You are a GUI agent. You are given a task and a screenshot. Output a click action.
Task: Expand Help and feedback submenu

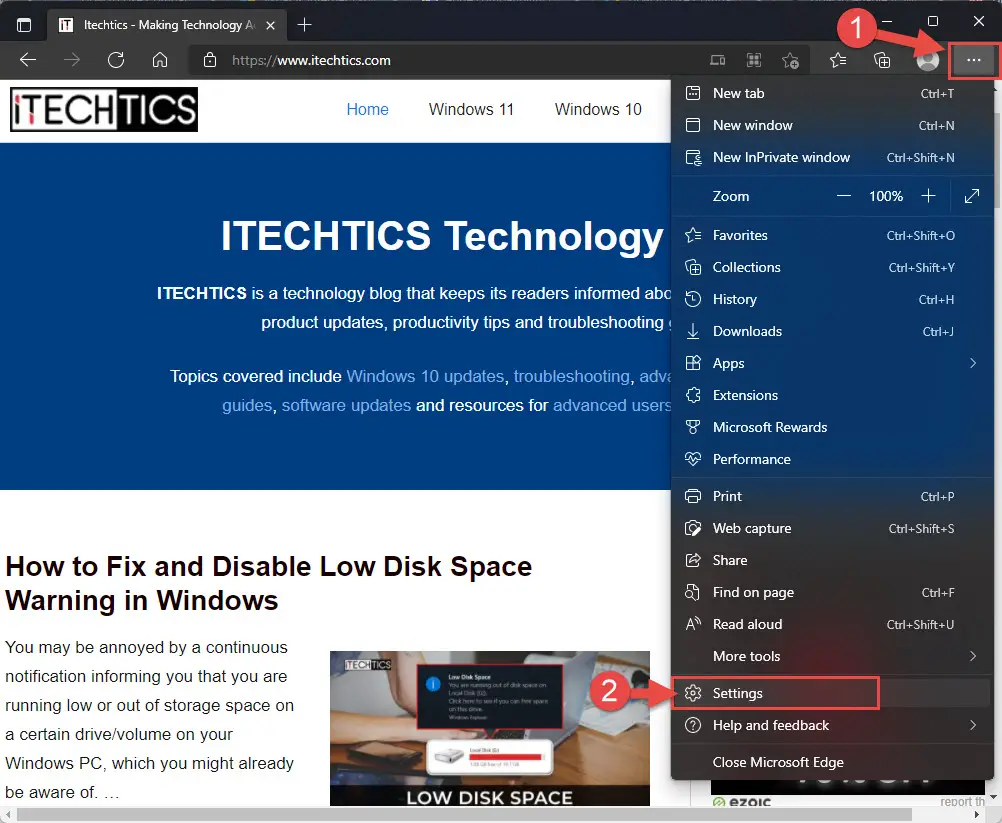[831, 725]
